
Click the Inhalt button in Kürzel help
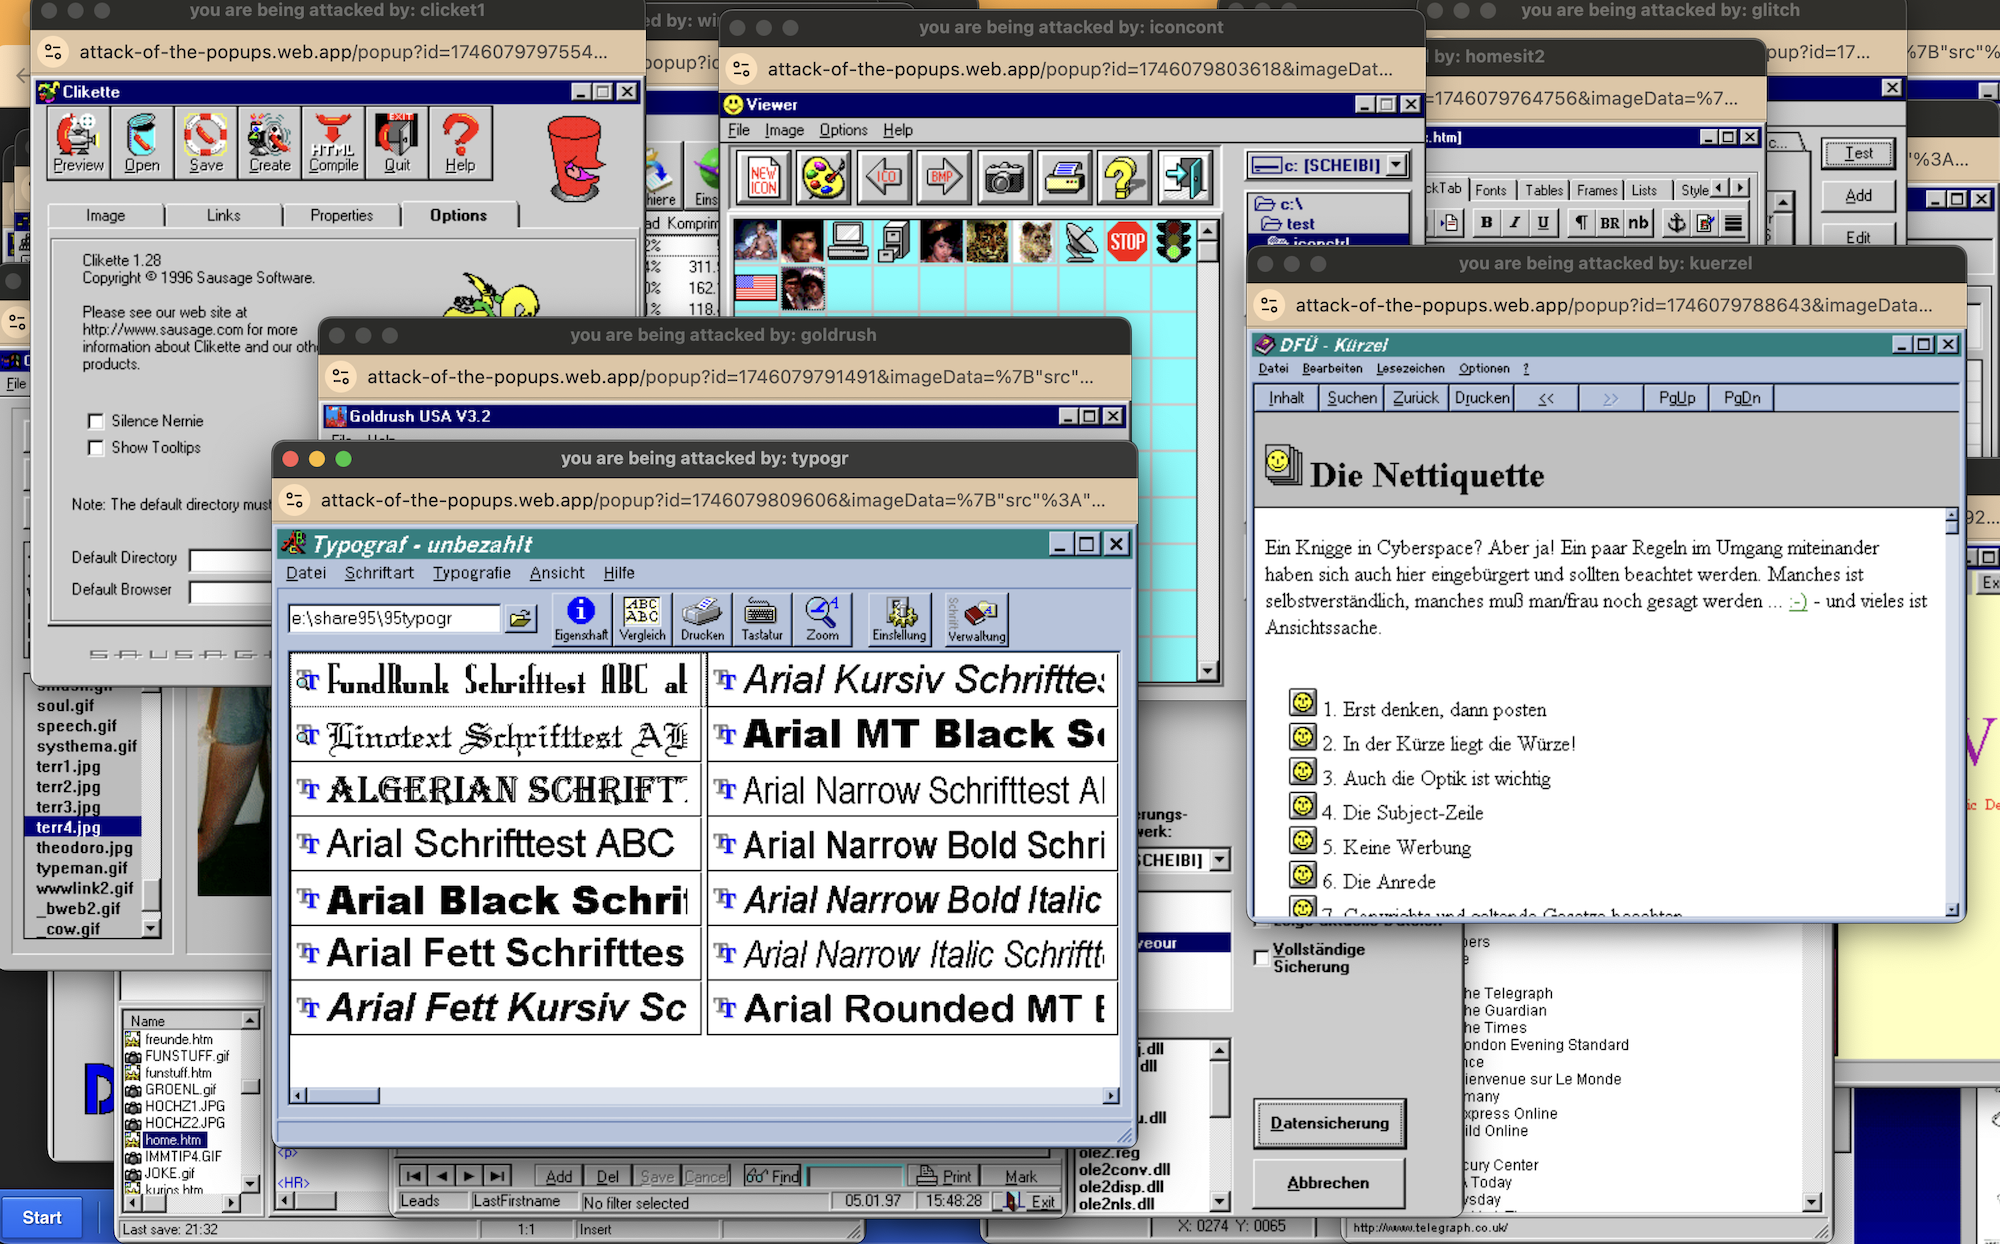click(1287, 398)
